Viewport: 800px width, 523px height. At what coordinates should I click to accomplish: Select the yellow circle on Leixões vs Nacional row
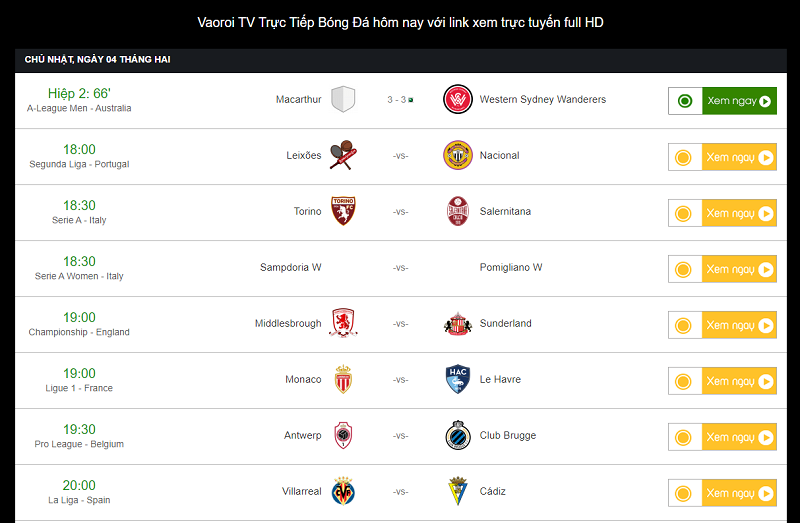(x=685, y=157)
